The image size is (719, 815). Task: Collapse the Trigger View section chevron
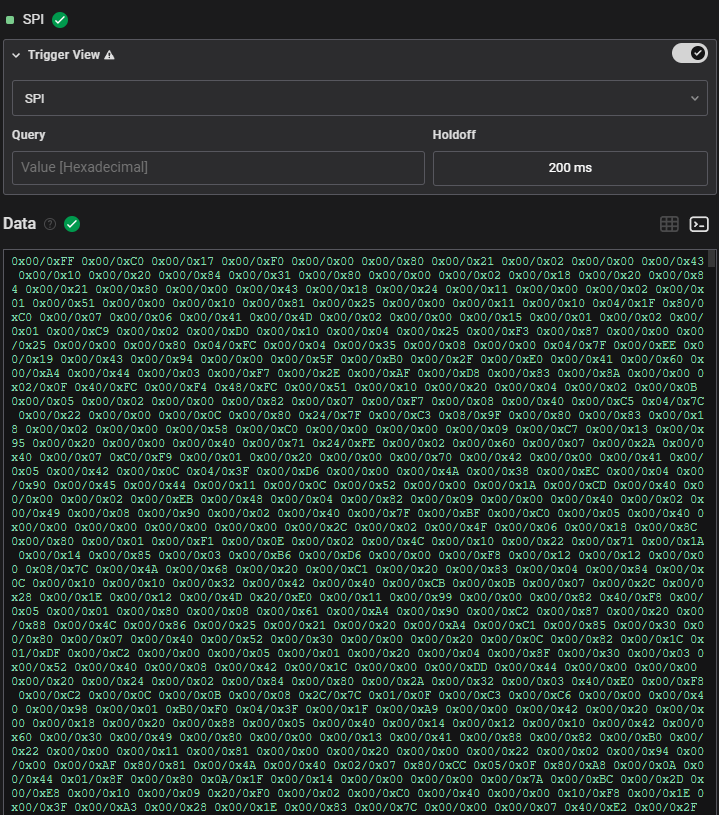click(17, 55)
